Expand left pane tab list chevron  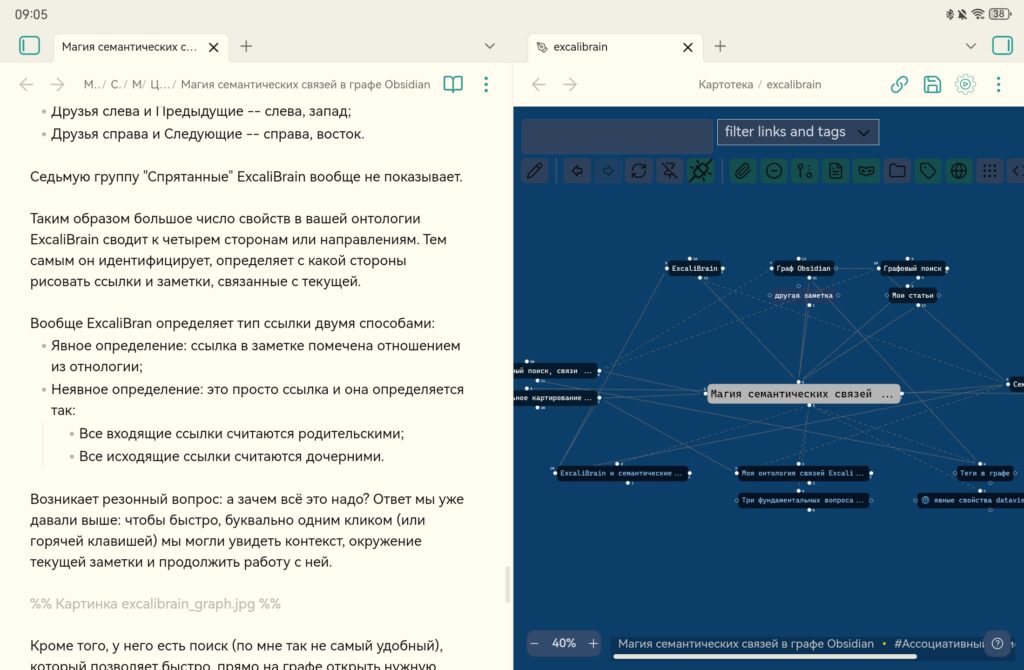tap(490, 46)
